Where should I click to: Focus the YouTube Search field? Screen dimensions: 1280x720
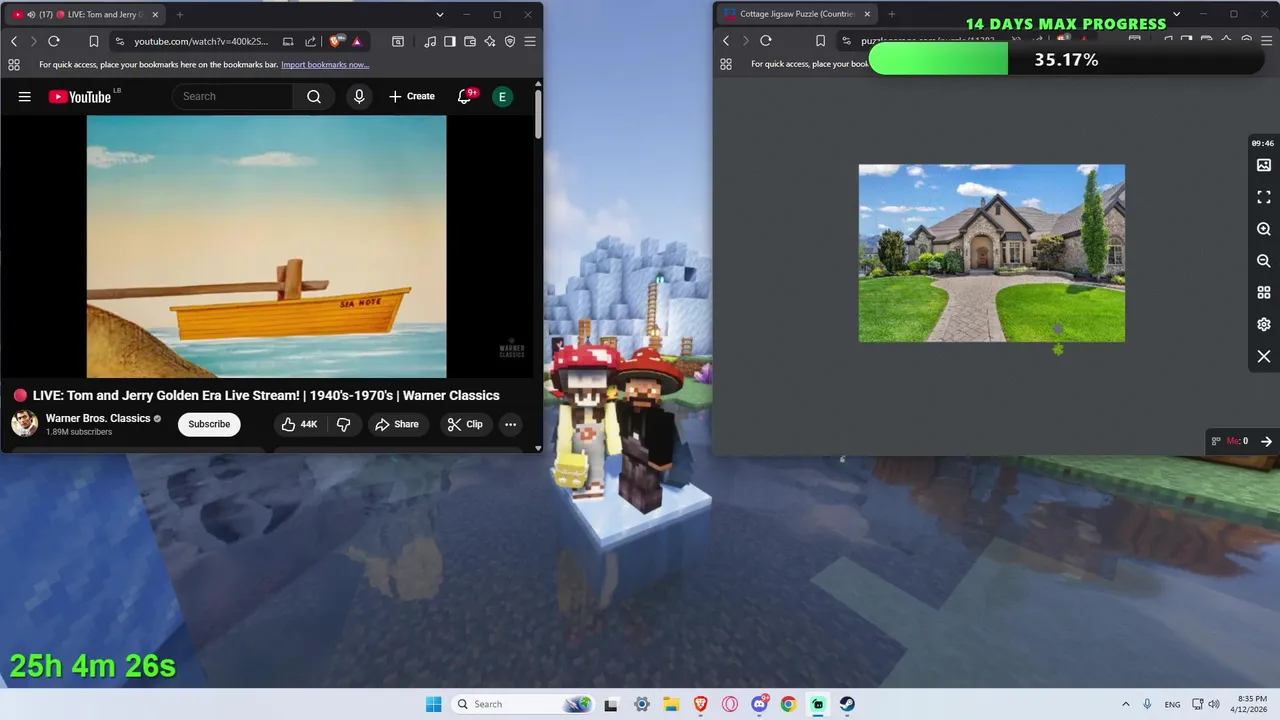[x=233, y=97]
